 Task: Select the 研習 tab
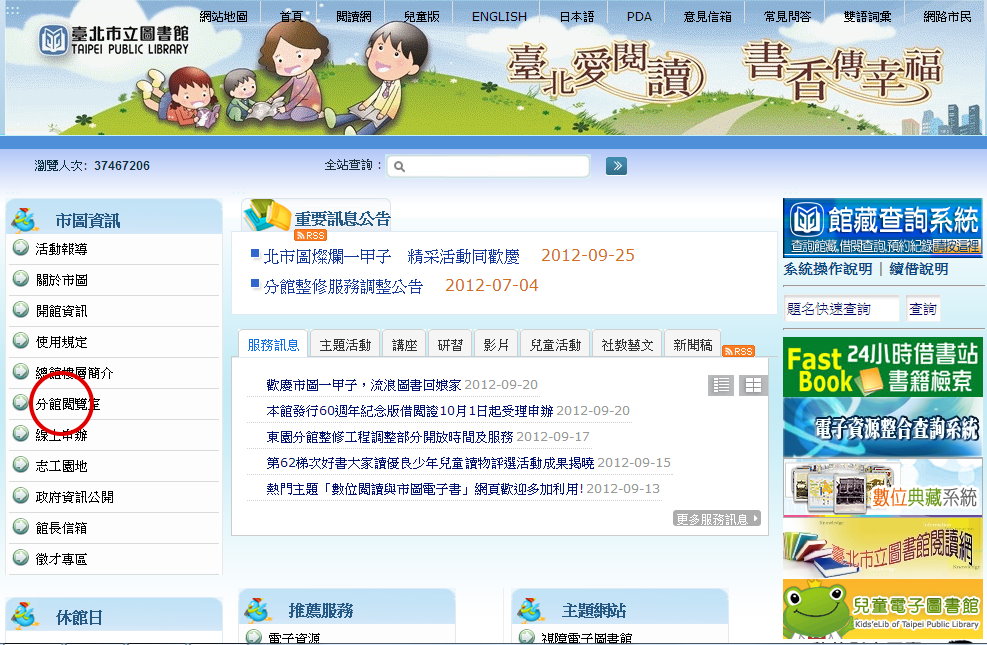click(x=450, y=344)
